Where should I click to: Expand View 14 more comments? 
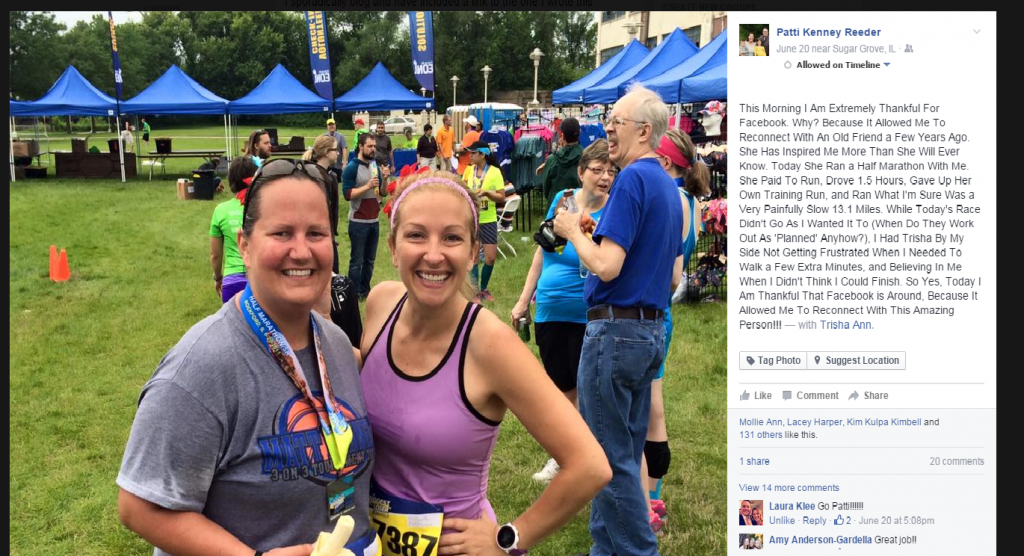789,488
